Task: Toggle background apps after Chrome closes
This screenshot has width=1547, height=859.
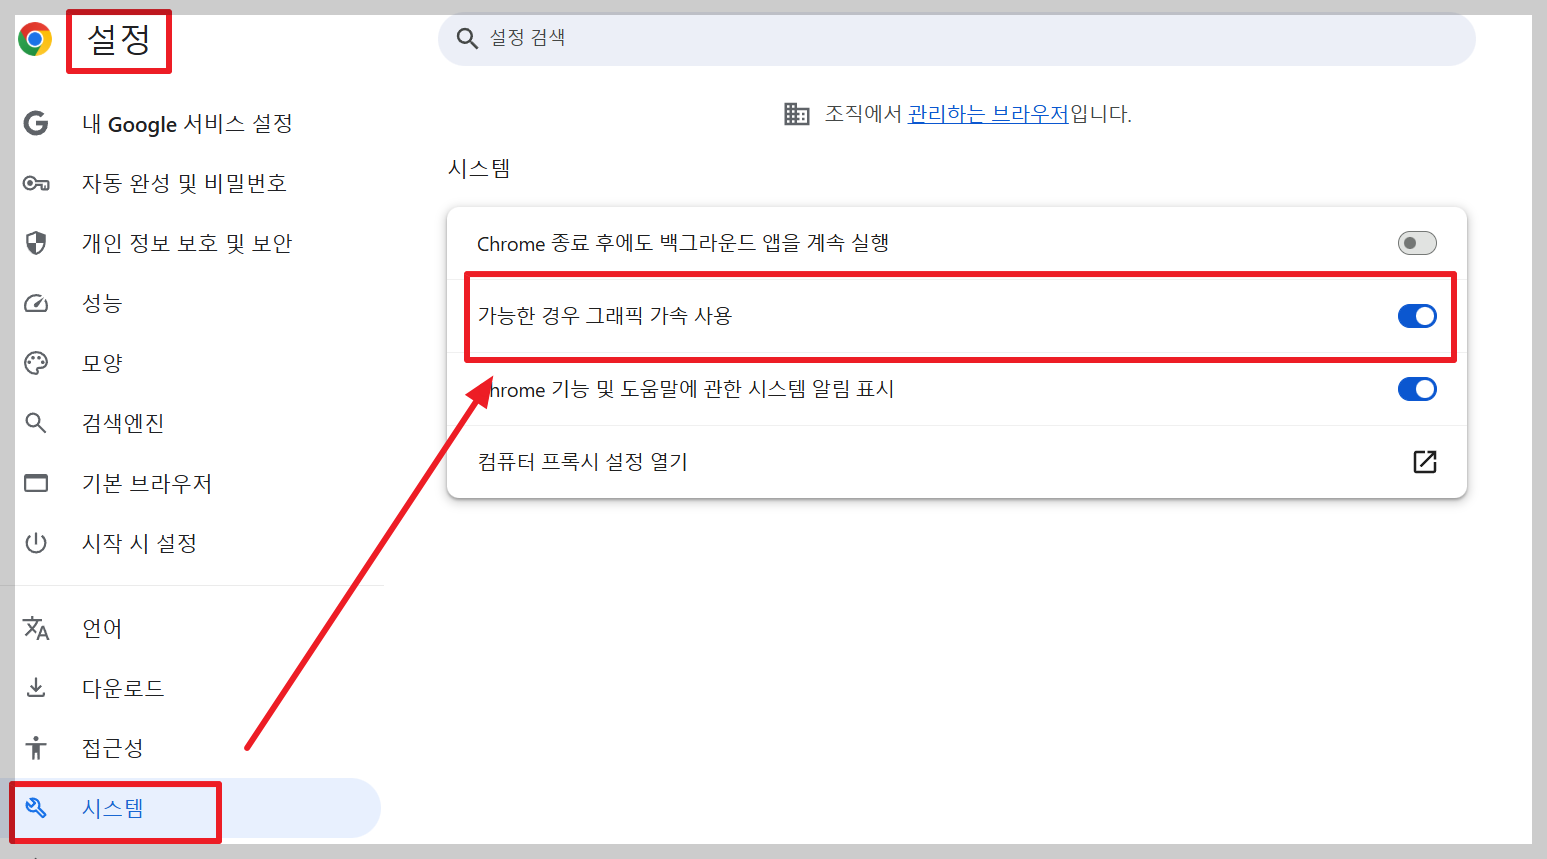Action: [1417, 243]
